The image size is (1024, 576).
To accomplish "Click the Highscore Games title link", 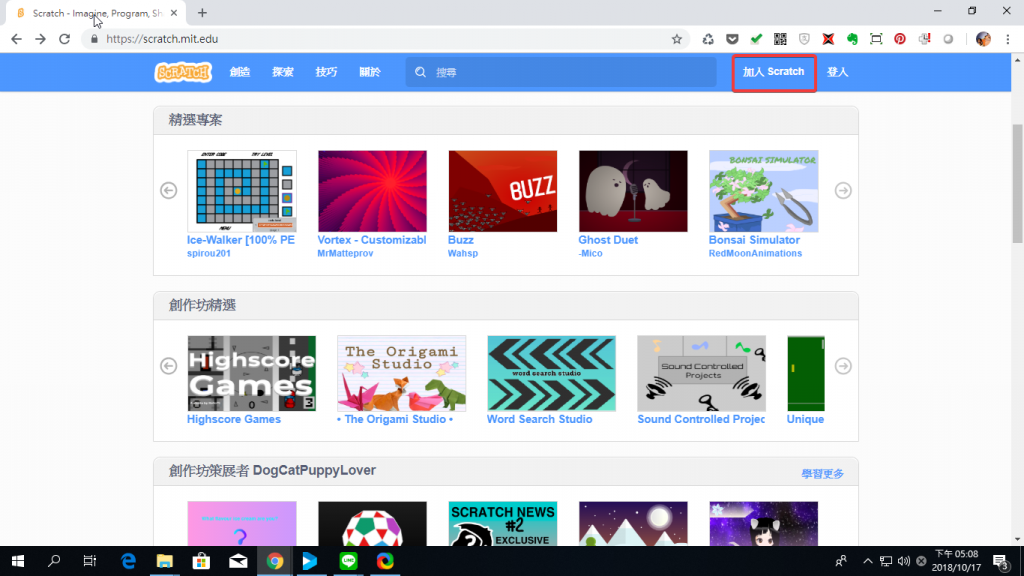I will point(234,419).
